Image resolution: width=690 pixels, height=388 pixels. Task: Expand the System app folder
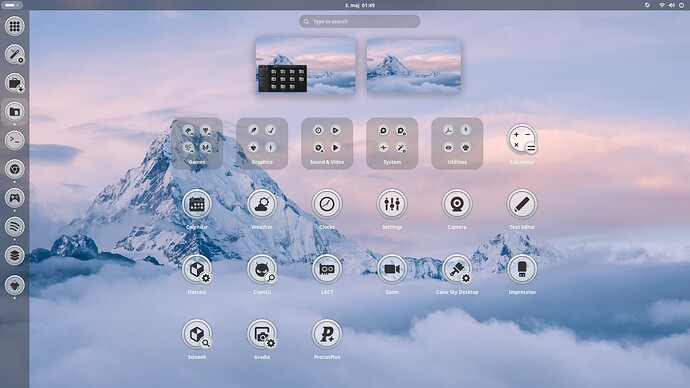392,143
